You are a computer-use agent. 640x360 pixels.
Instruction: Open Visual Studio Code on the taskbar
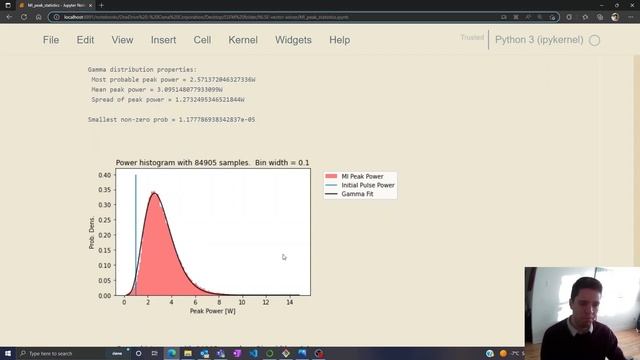point(253,353)
